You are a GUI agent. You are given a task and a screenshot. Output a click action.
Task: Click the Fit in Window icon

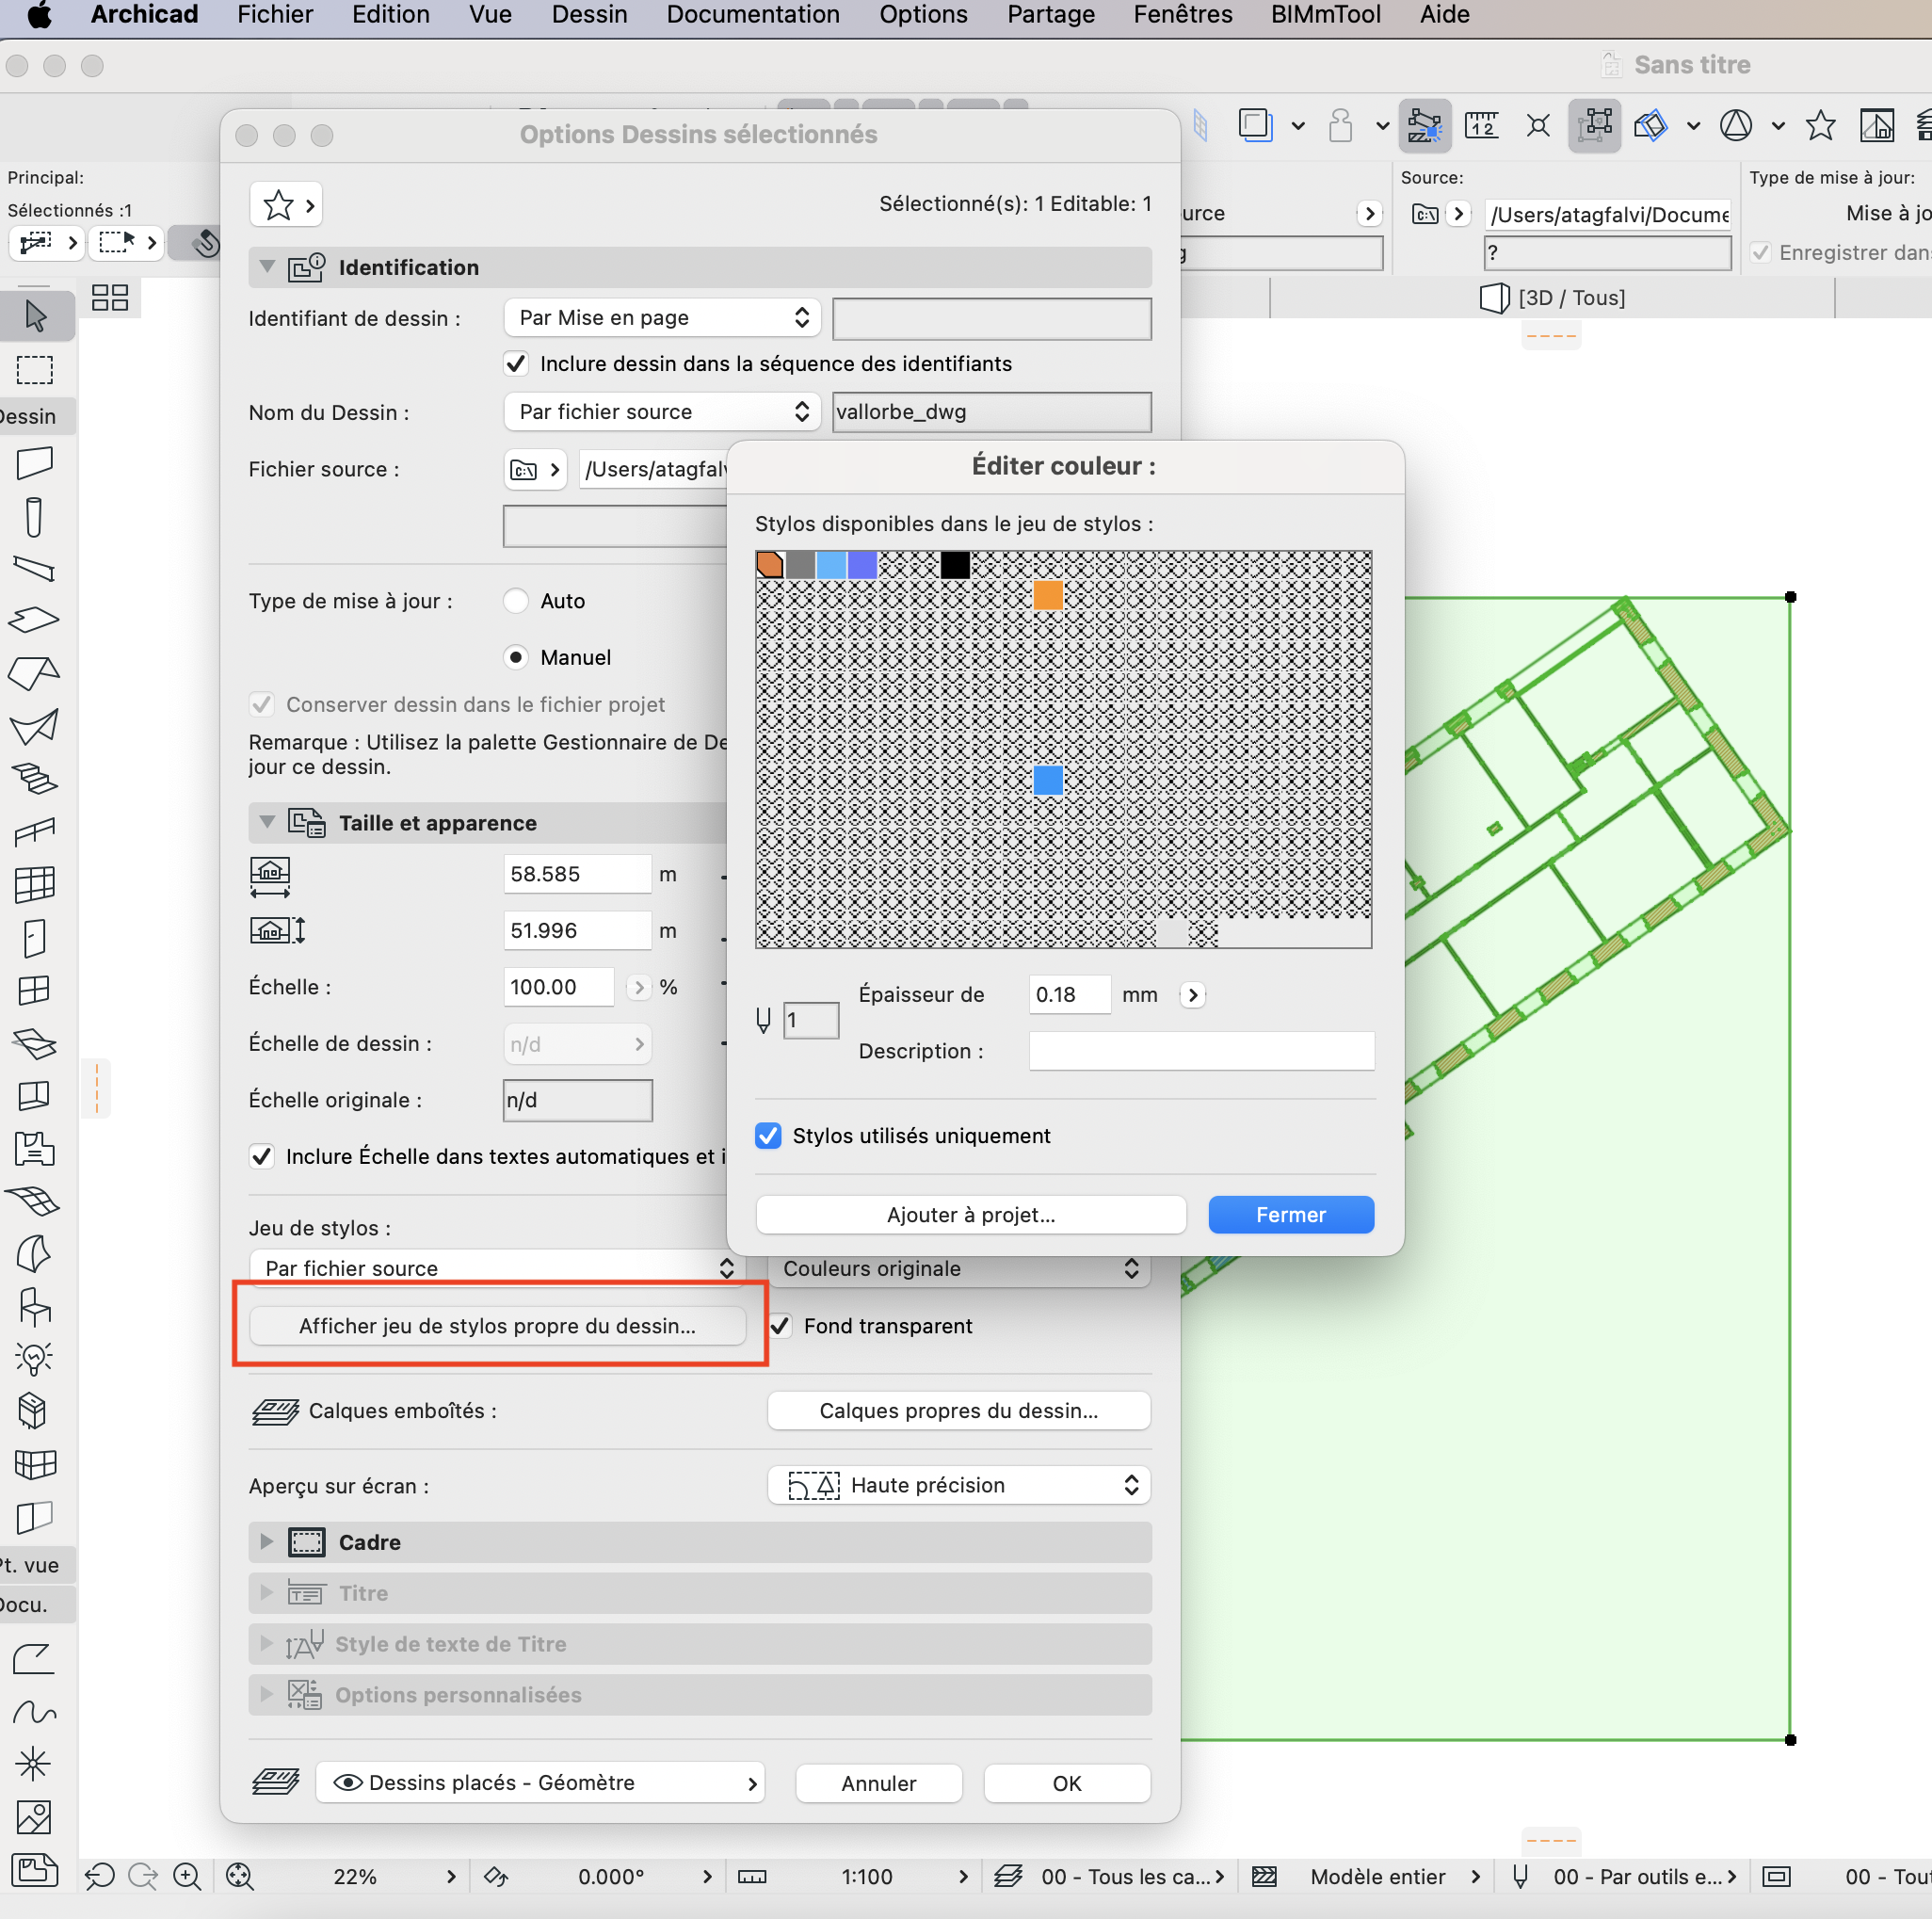point(240,1876)
